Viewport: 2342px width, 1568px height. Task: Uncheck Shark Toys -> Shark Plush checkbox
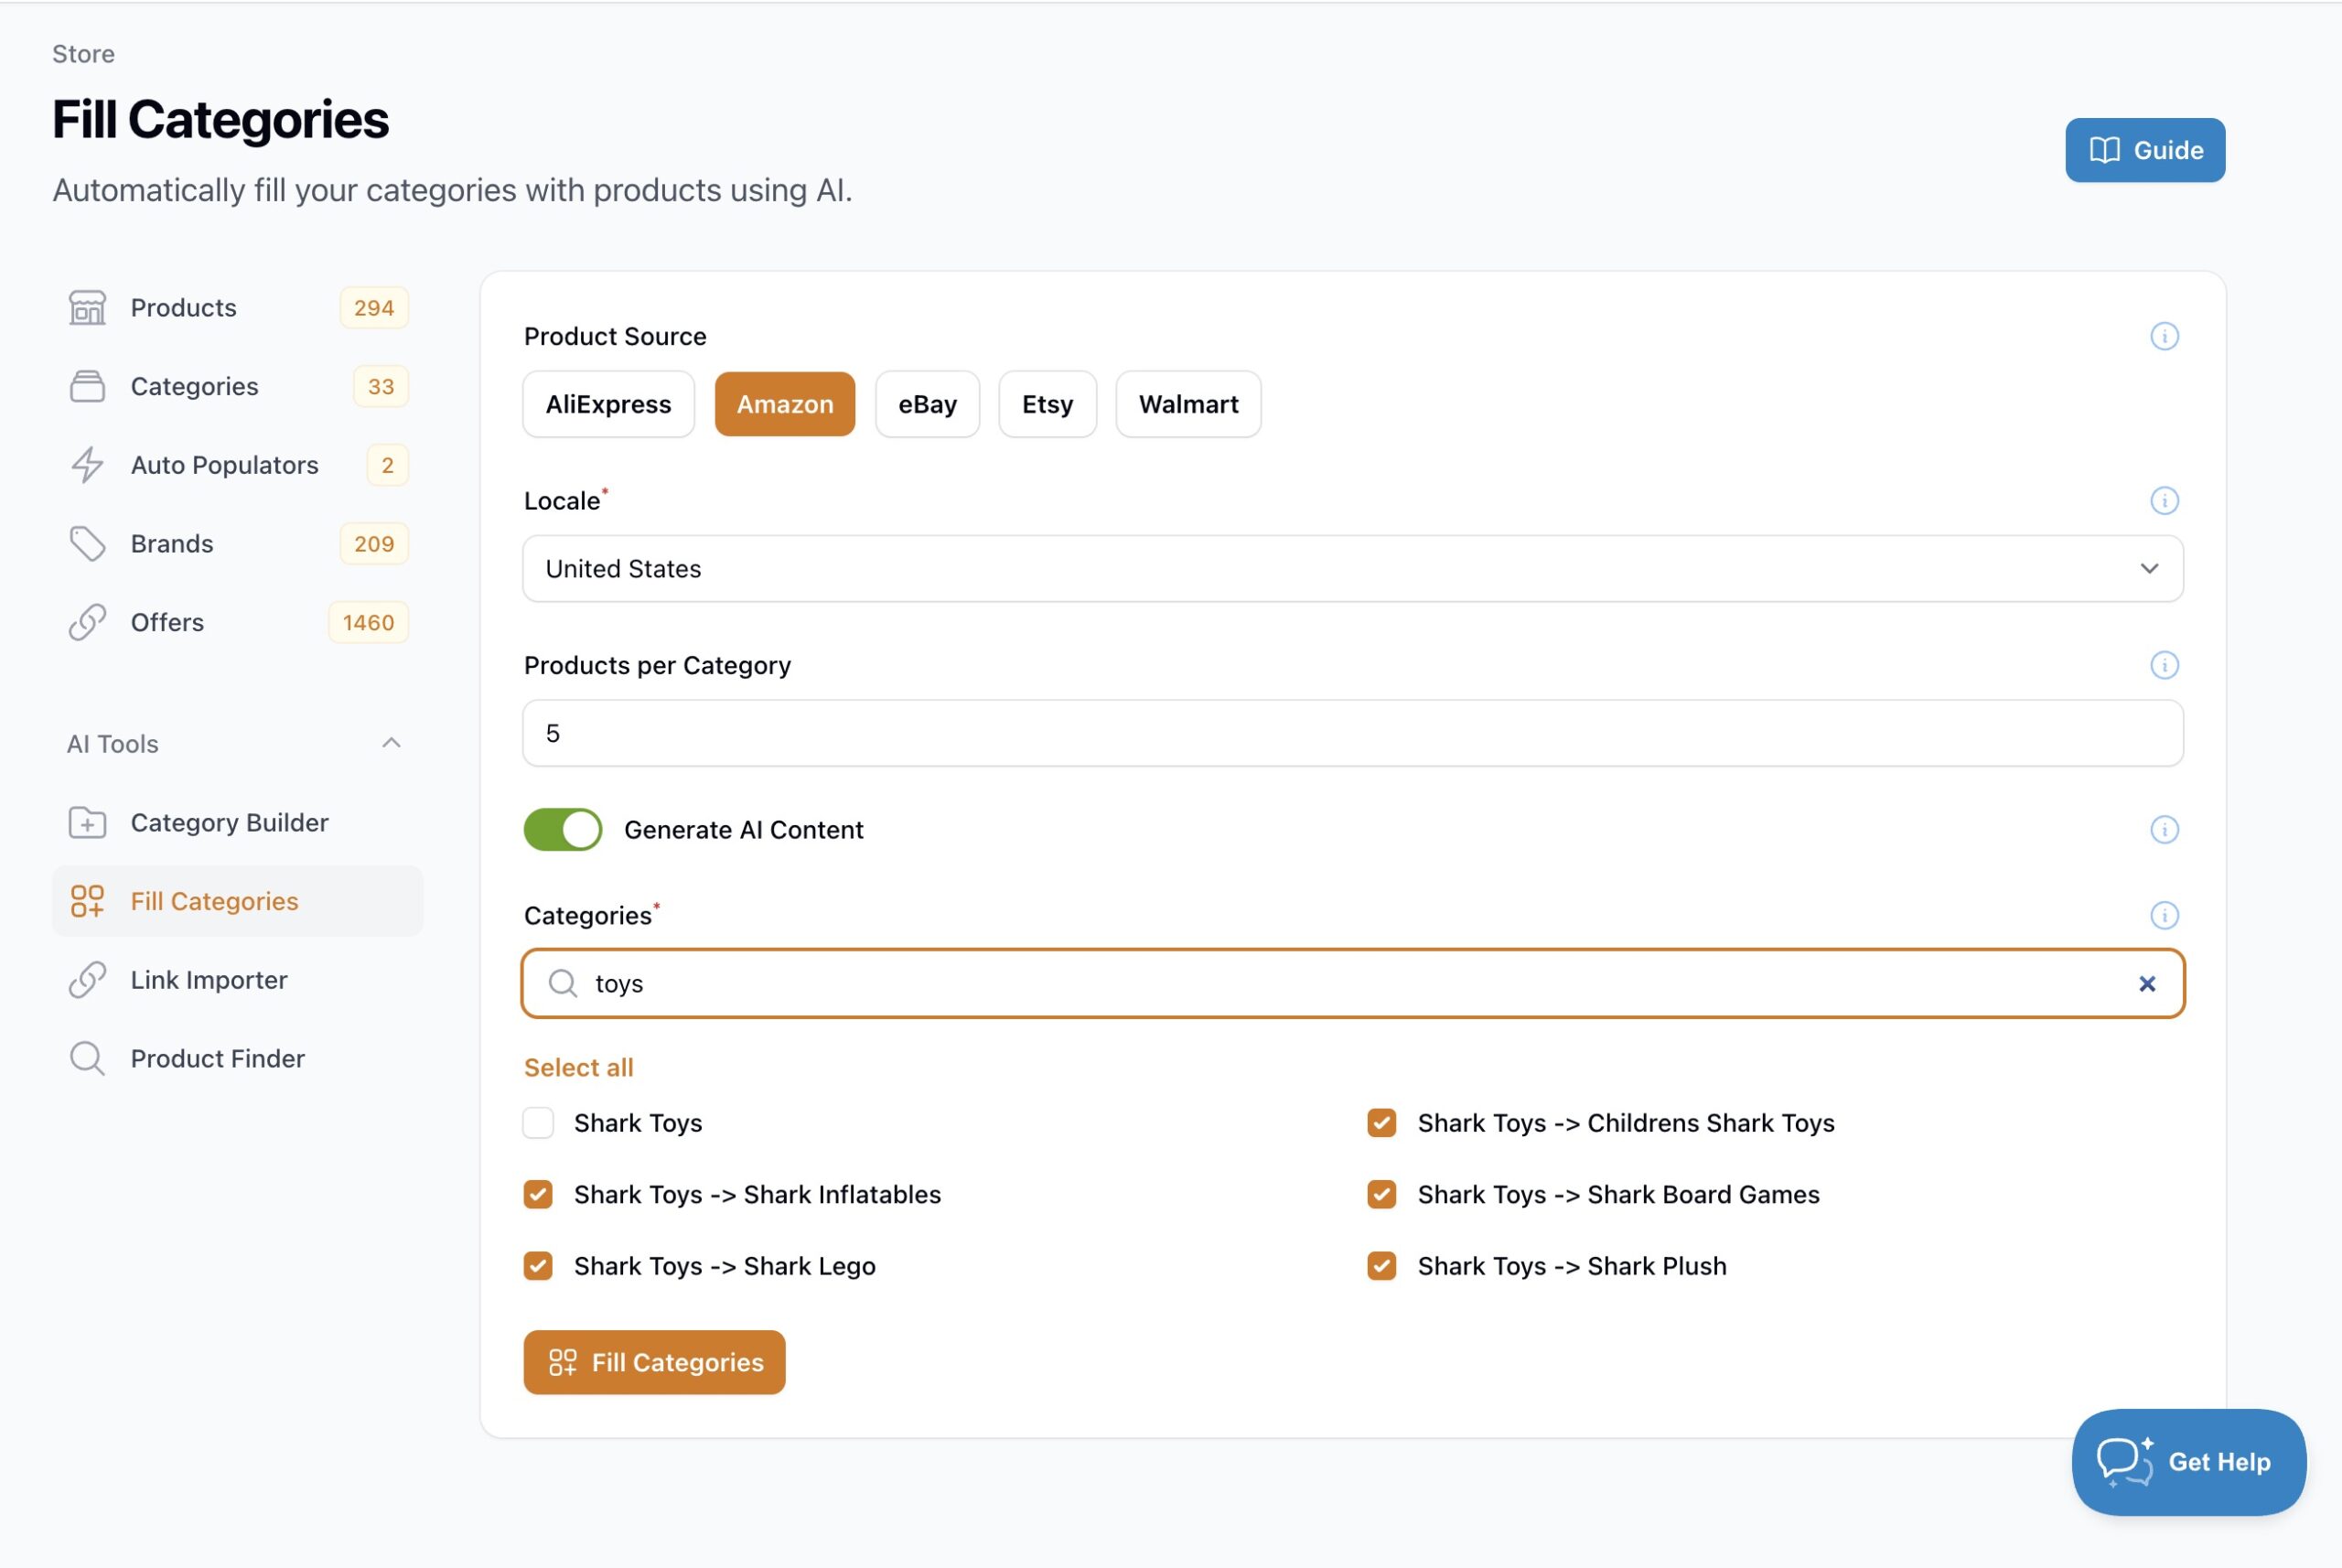(x=1381, y=1266)
